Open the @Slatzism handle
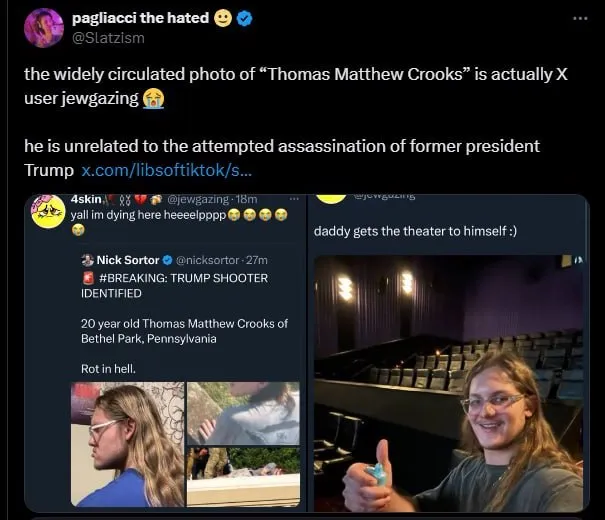This screenshot has height=520, width=605. pyautogui.click(x=106, y=38)
